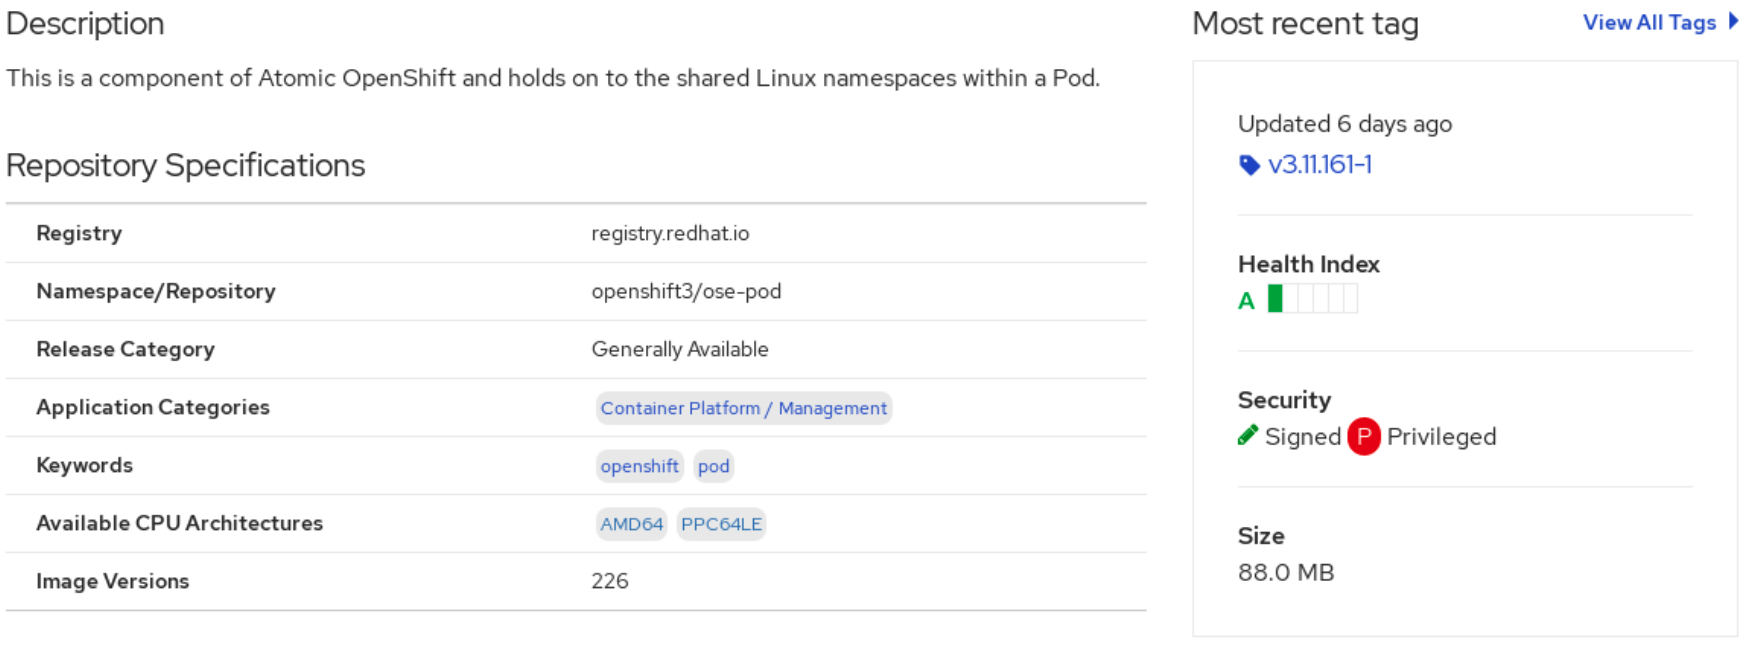This screenshot has height=646, width=1752.
Task: Click the Privileged security label
Action: (x=1441, y=437)
